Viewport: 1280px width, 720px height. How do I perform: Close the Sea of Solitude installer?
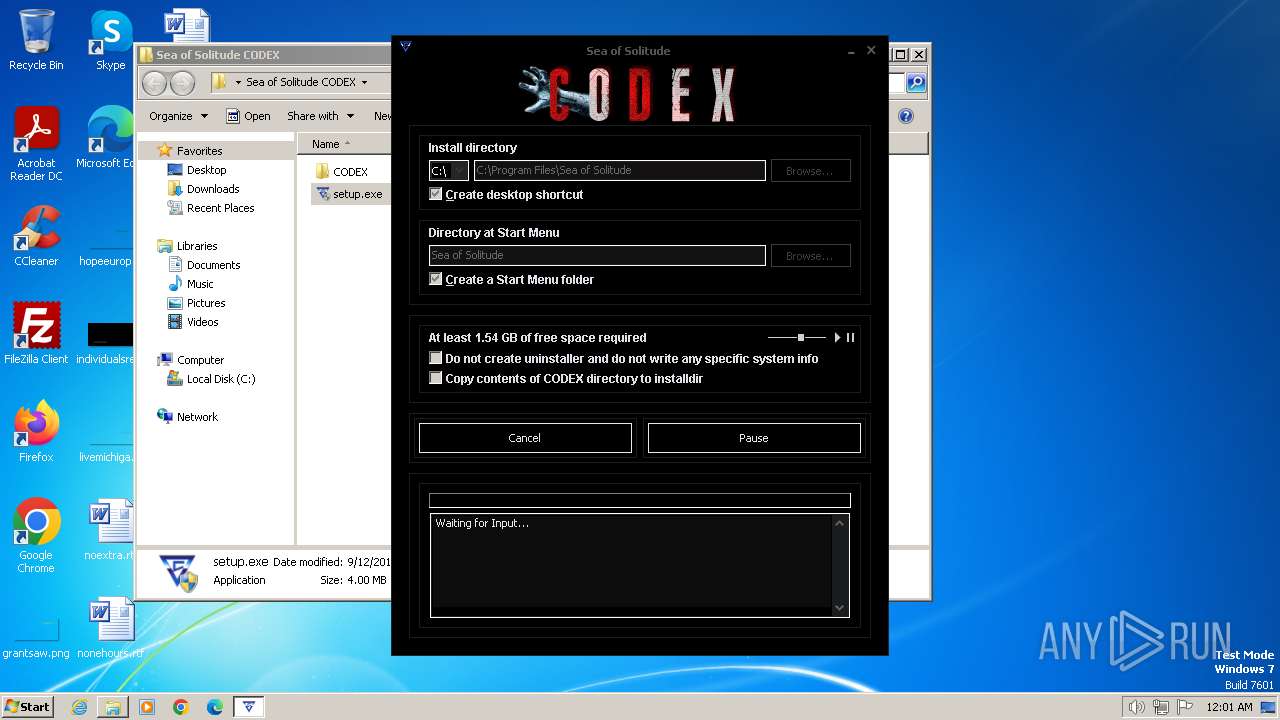pos(871,50)
